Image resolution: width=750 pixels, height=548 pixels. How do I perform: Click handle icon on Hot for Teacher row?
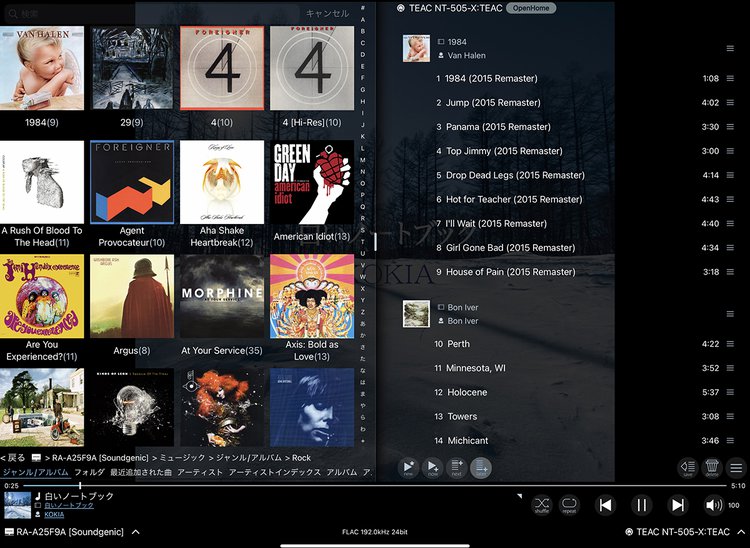coord(730,199)
